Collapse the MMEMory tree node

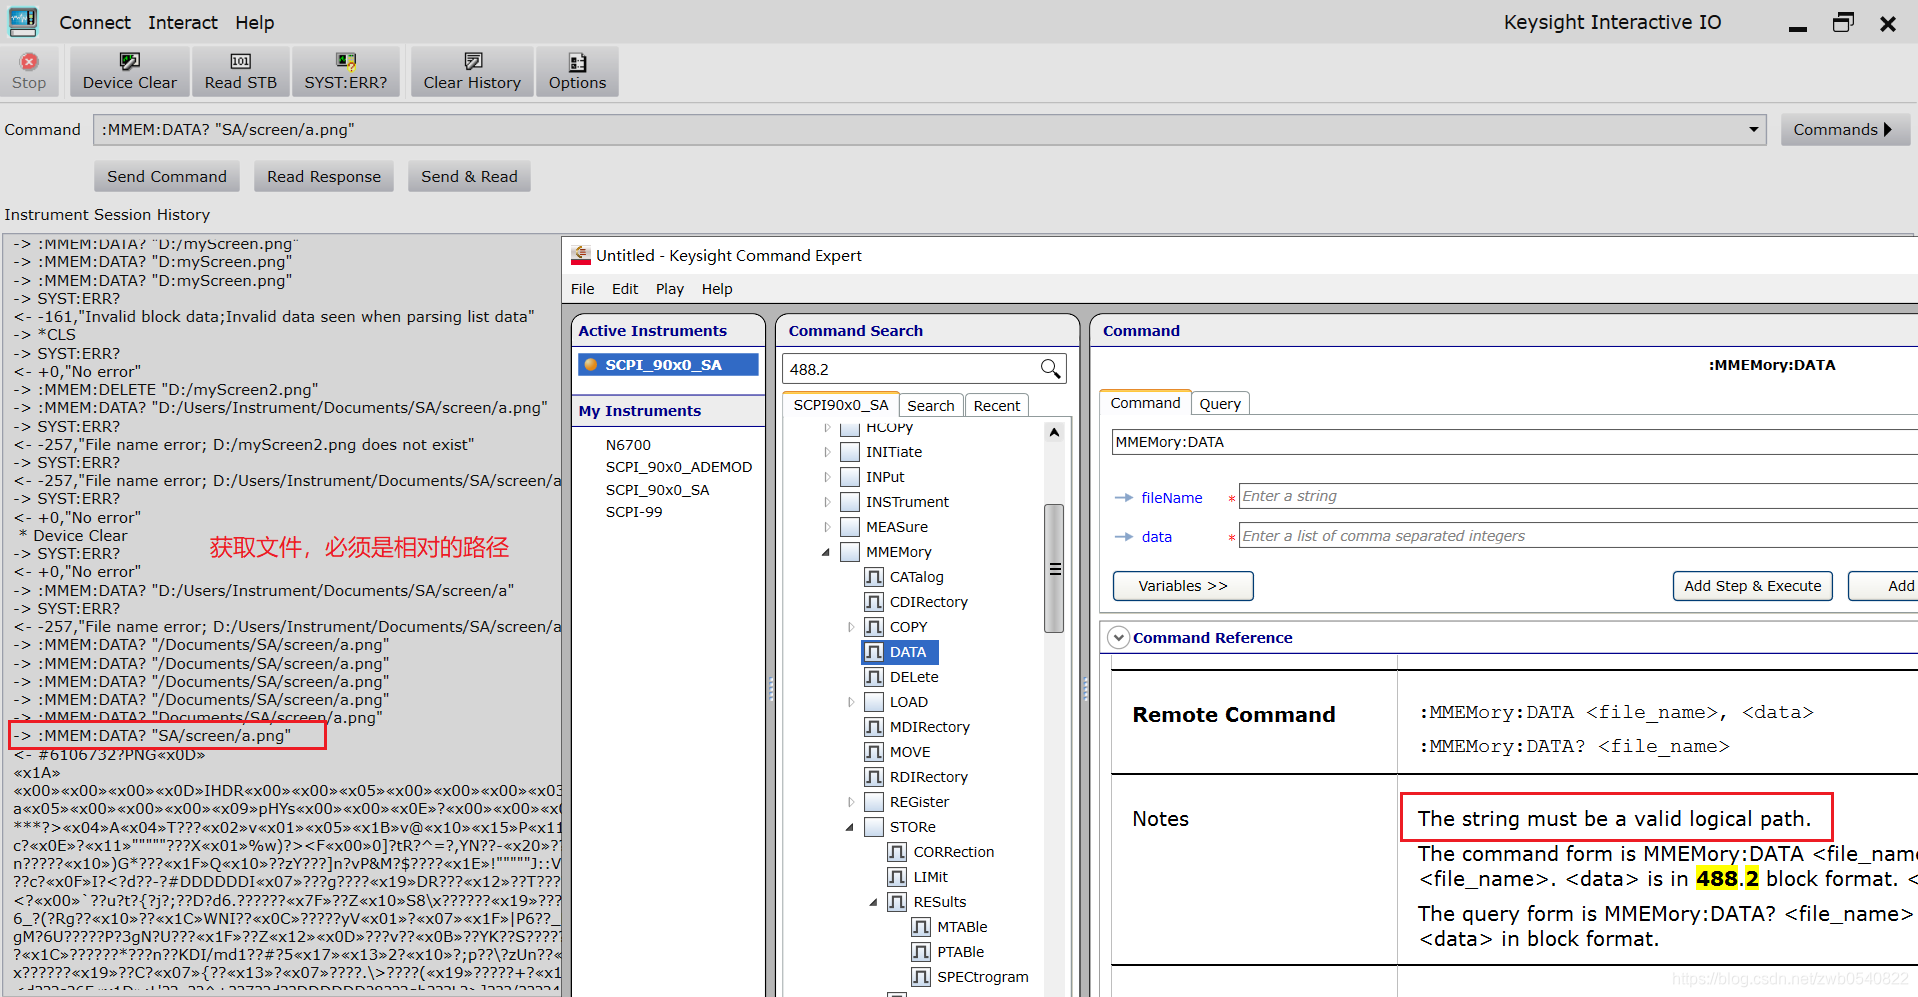click(x=826, y=552)
